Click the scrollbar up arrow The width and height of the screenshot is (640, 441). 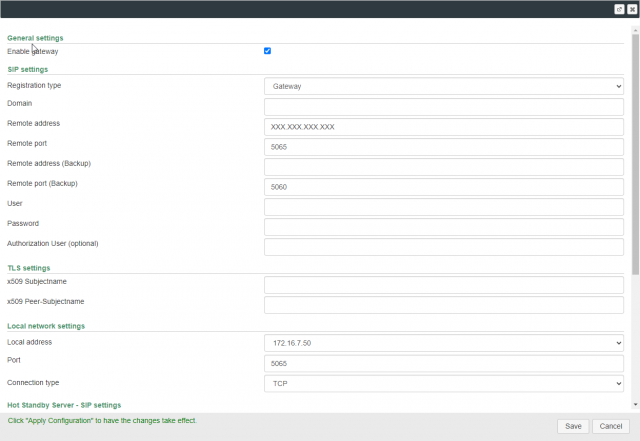635,30
